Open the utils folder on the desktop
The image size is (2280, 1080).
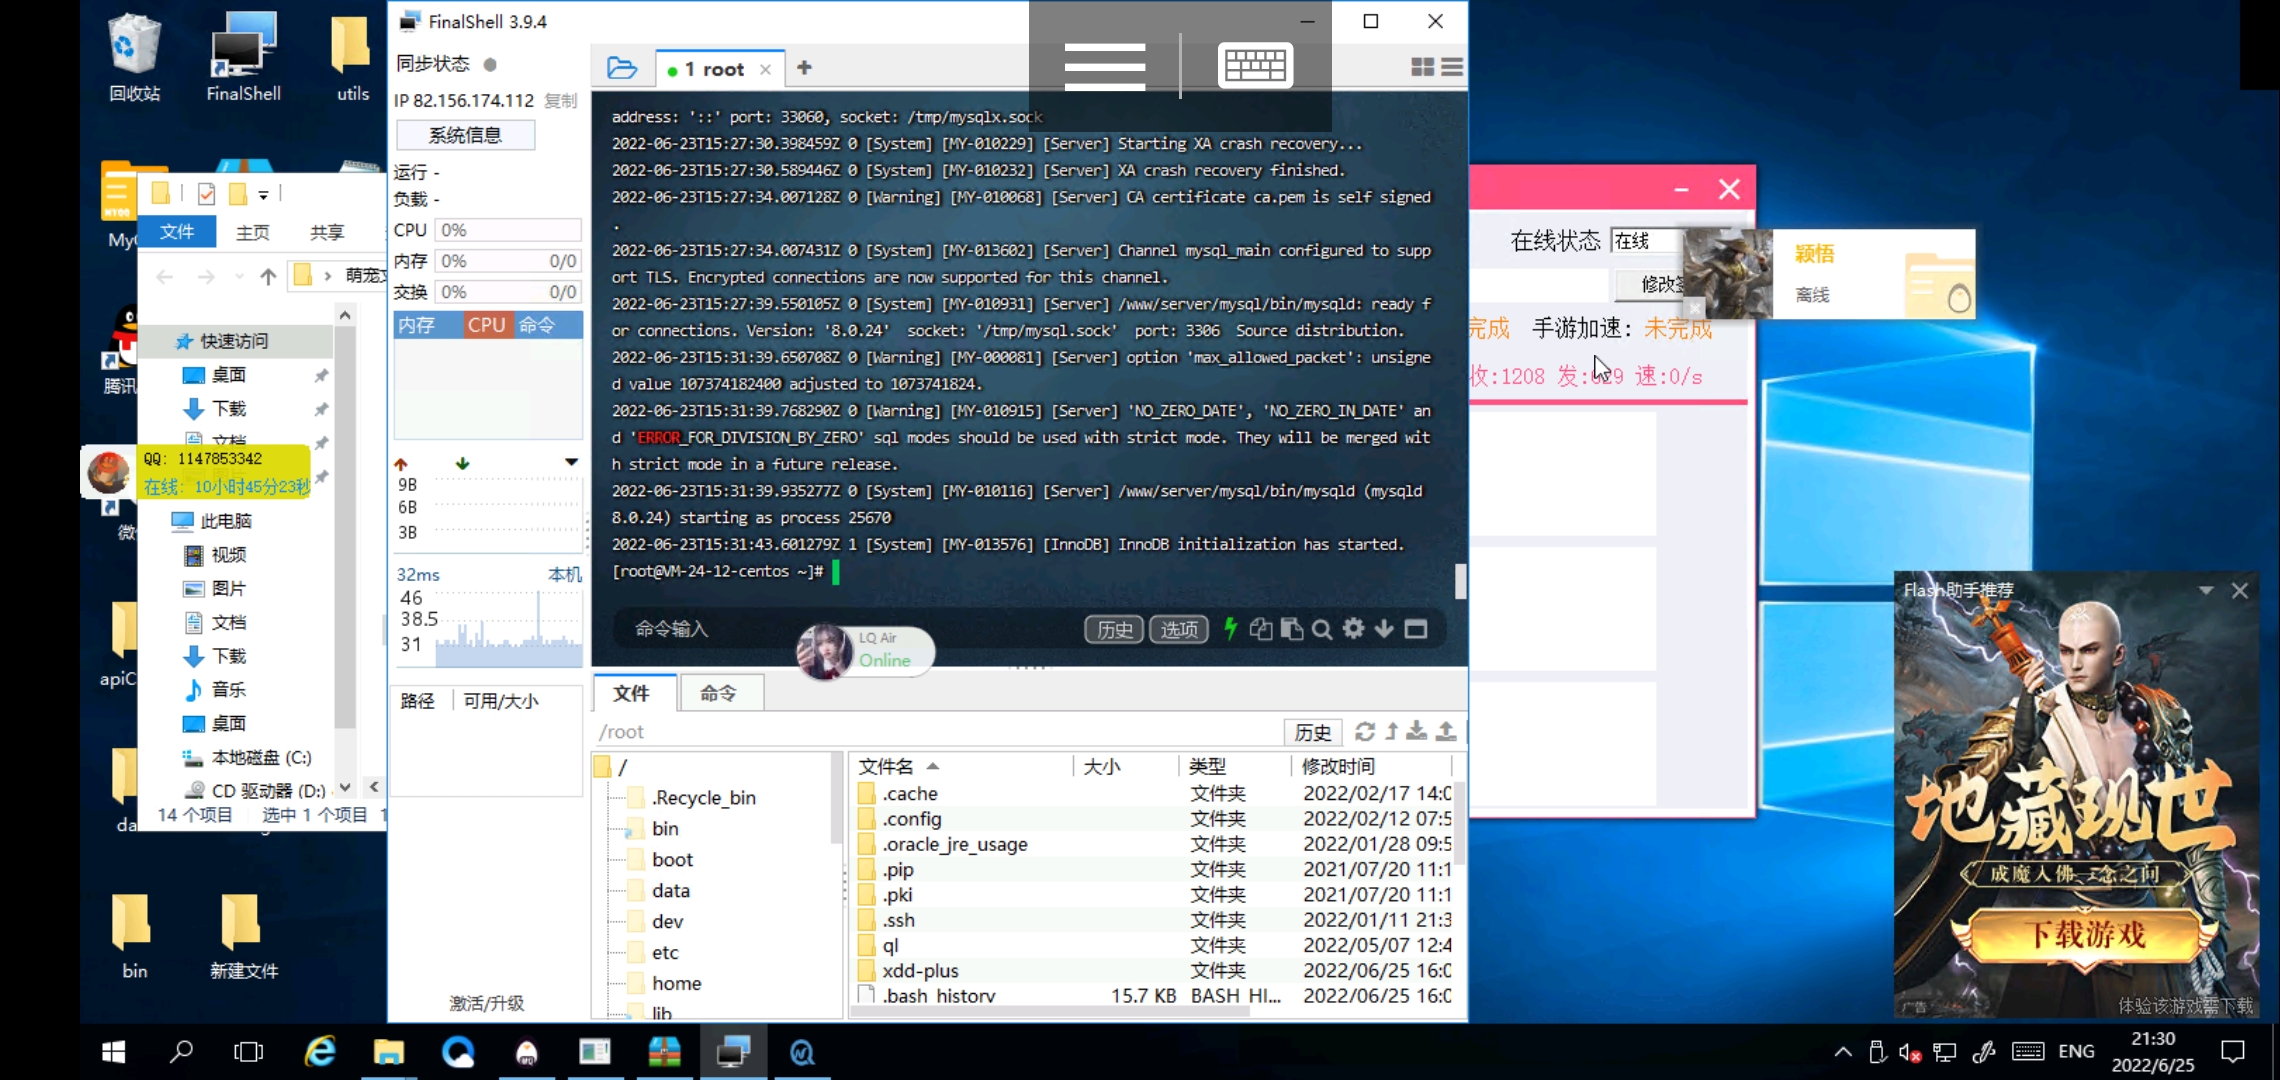tap(352, 57)
